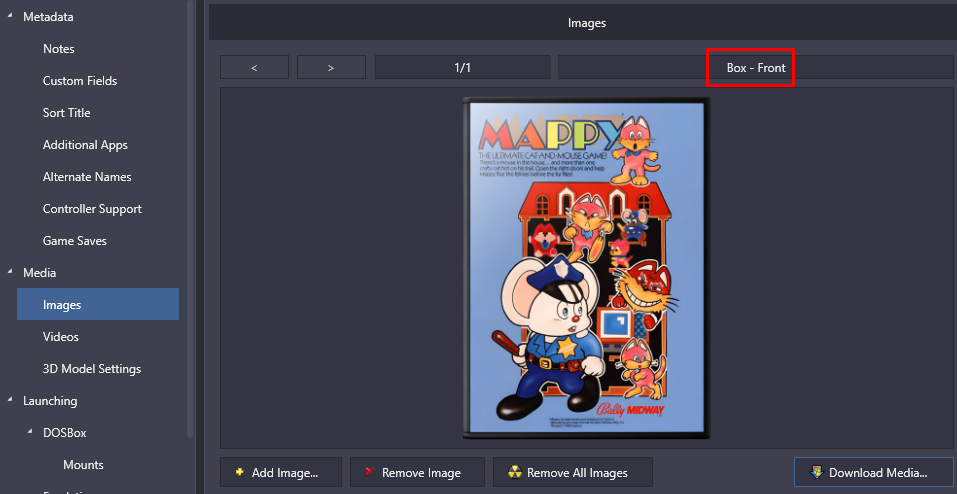
Task: Go to the next image
Action: pyautogui.click(x=330, y=68)
